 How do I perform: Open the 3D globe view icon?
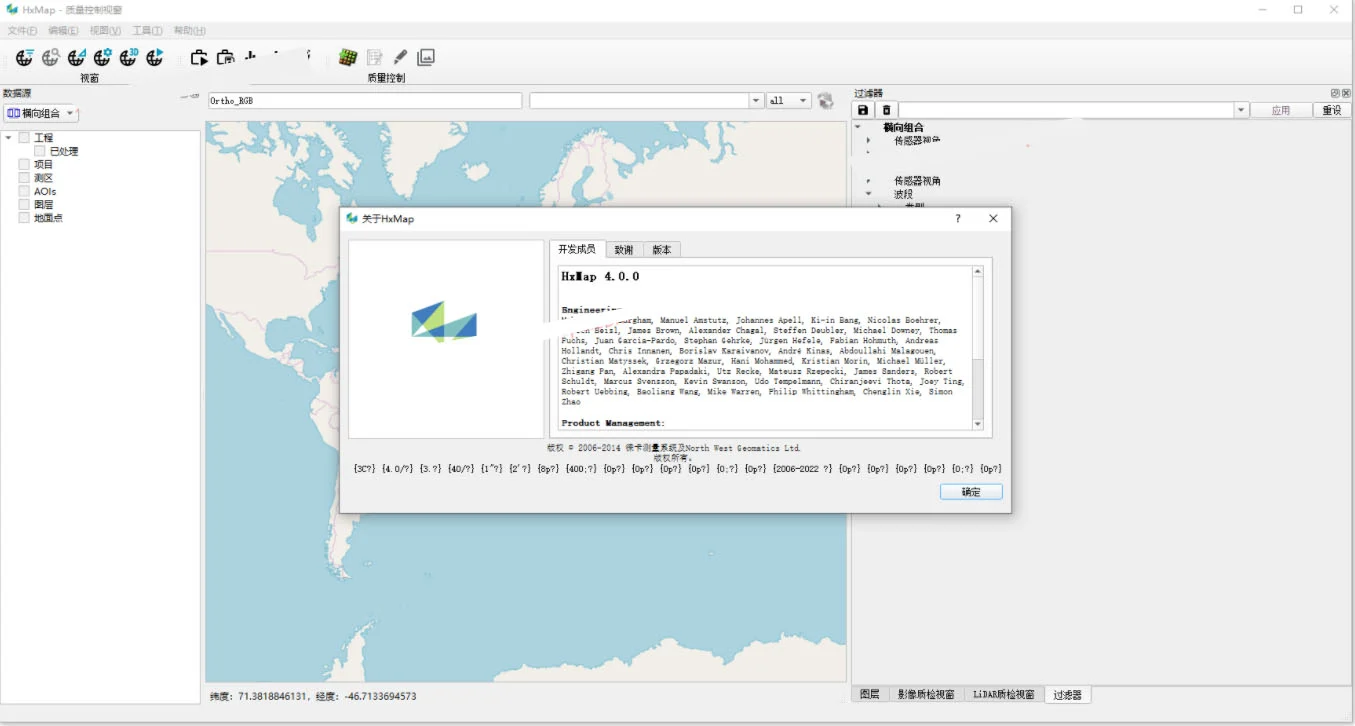(128, 58)
